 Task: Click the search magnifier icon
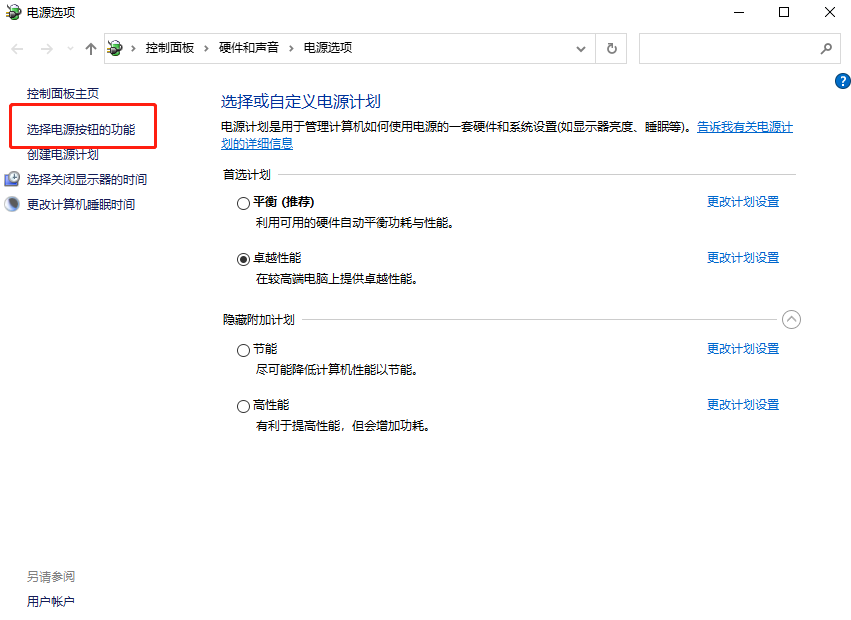[x=826, y=47]
